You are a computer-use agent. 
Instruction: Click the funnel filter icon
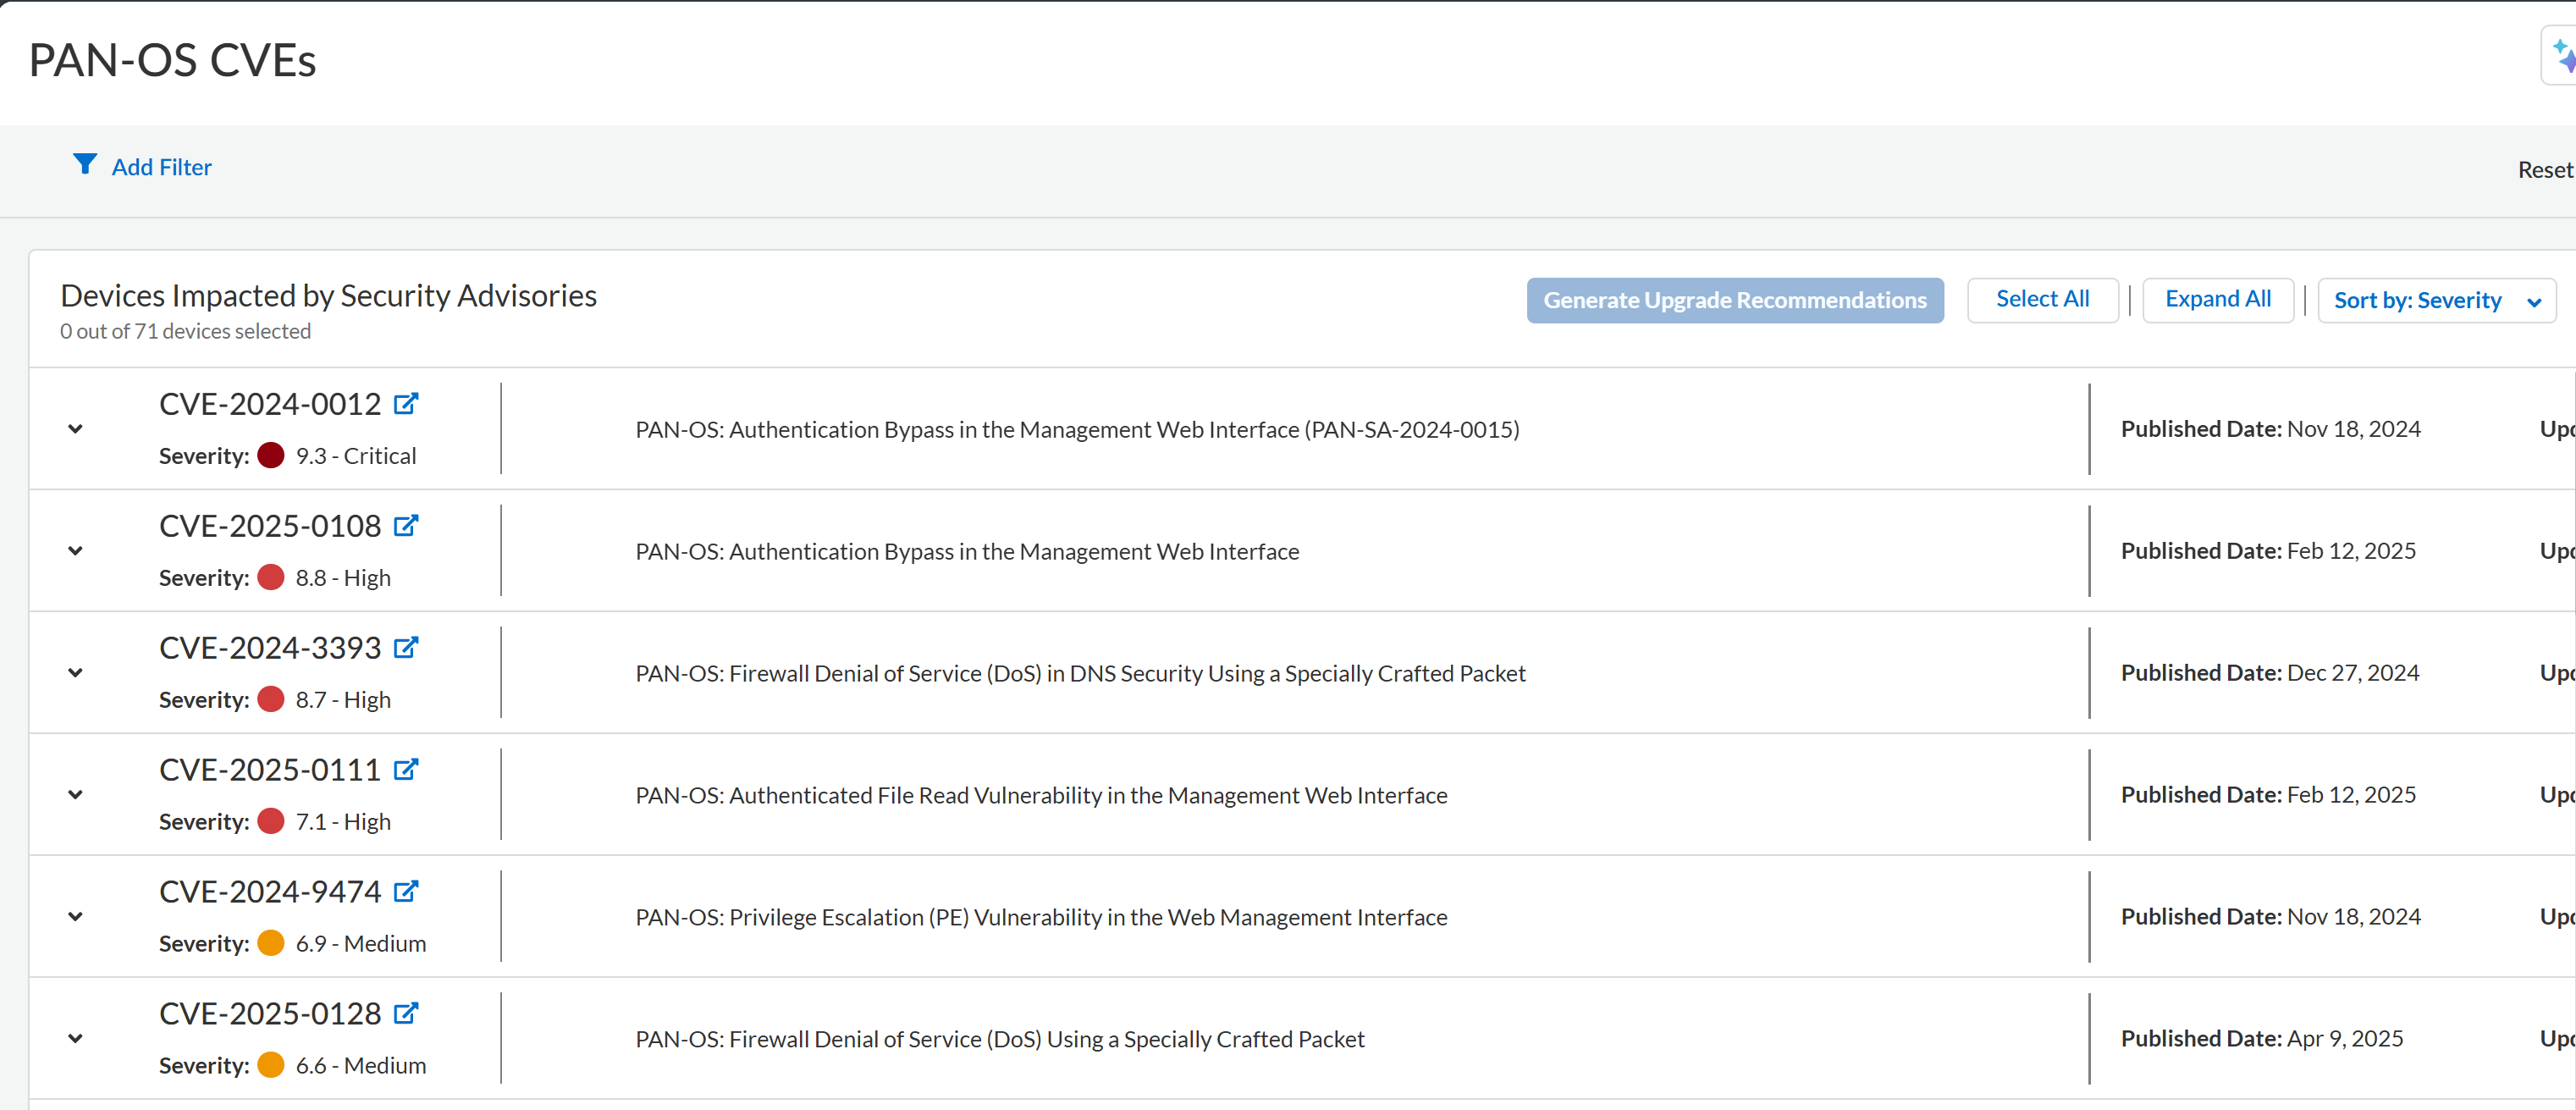pyautogui.click(x=85, y=165)
